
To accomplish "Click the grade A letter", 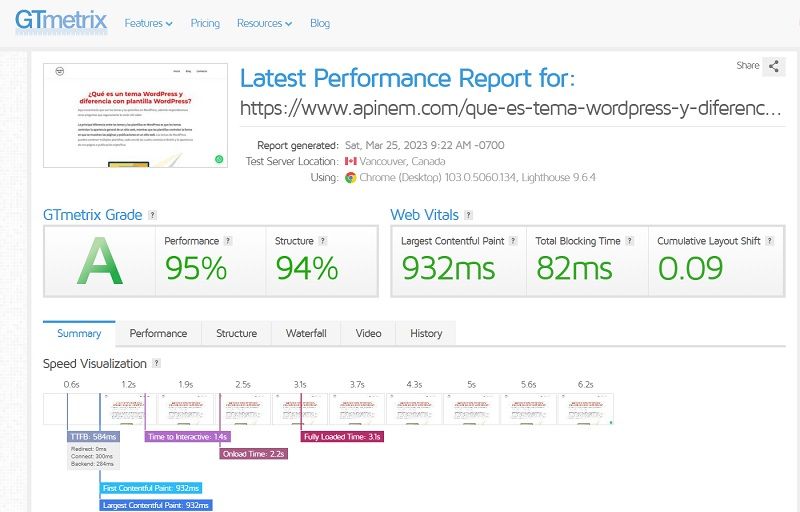I will [99, 262].
